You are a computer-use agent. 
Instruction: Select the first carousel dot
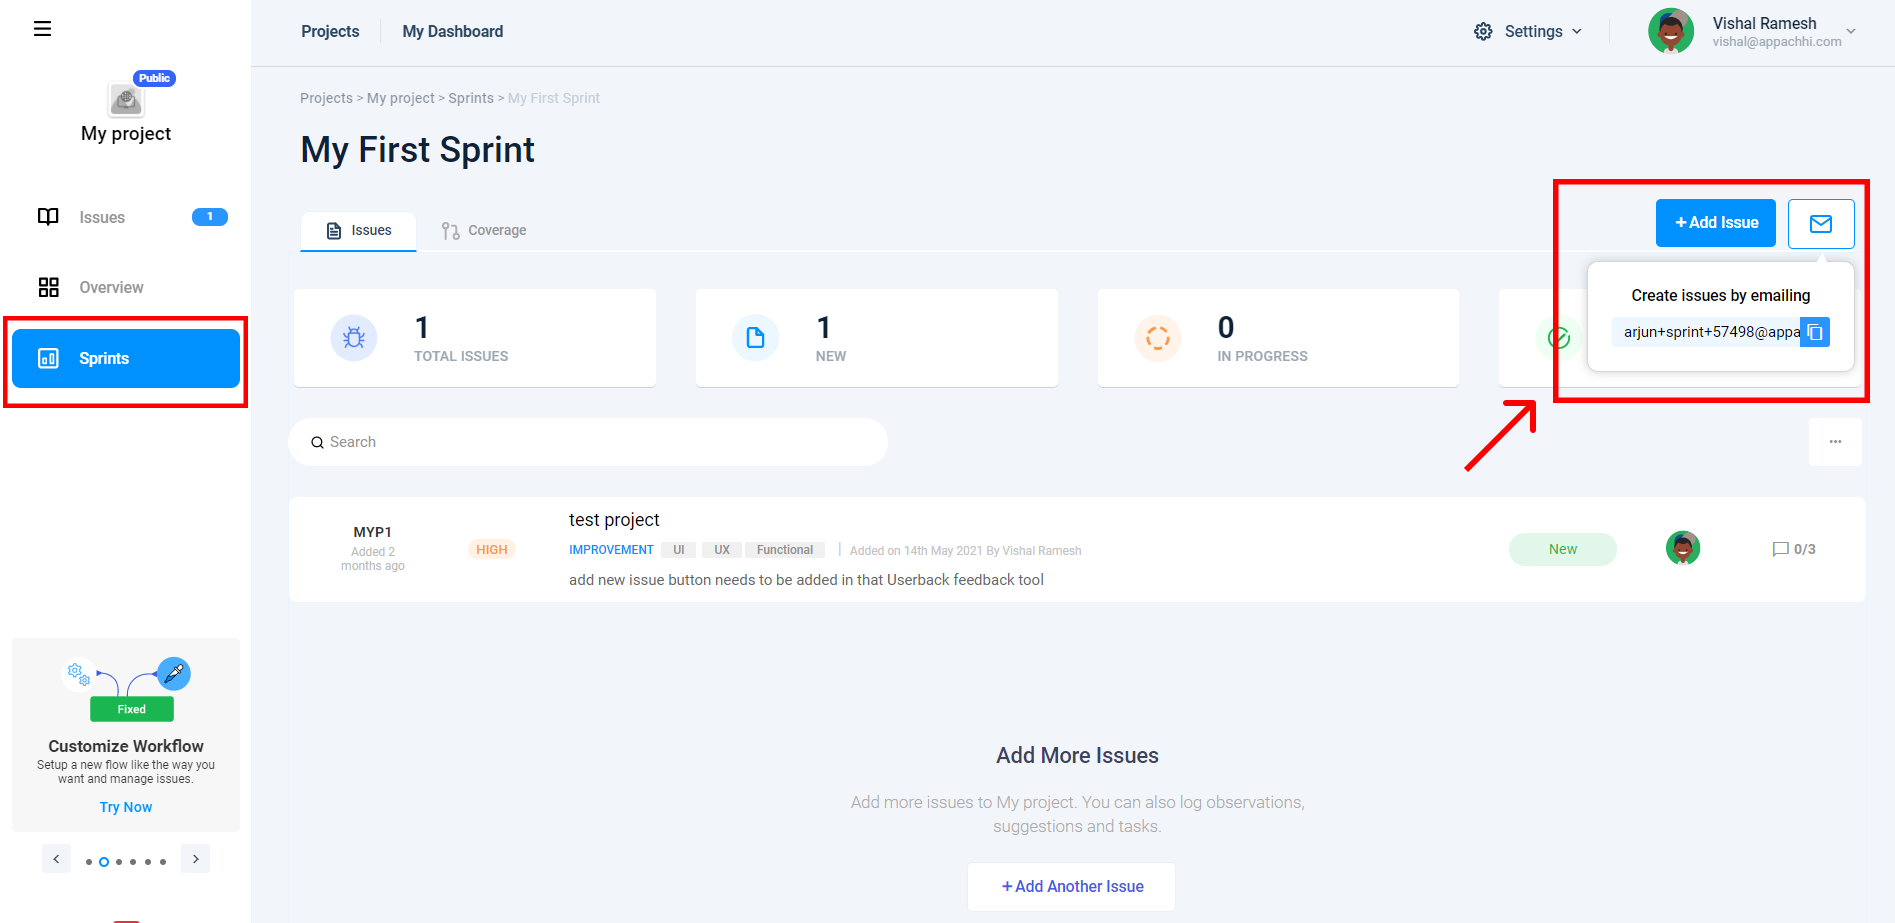[89, 862]
